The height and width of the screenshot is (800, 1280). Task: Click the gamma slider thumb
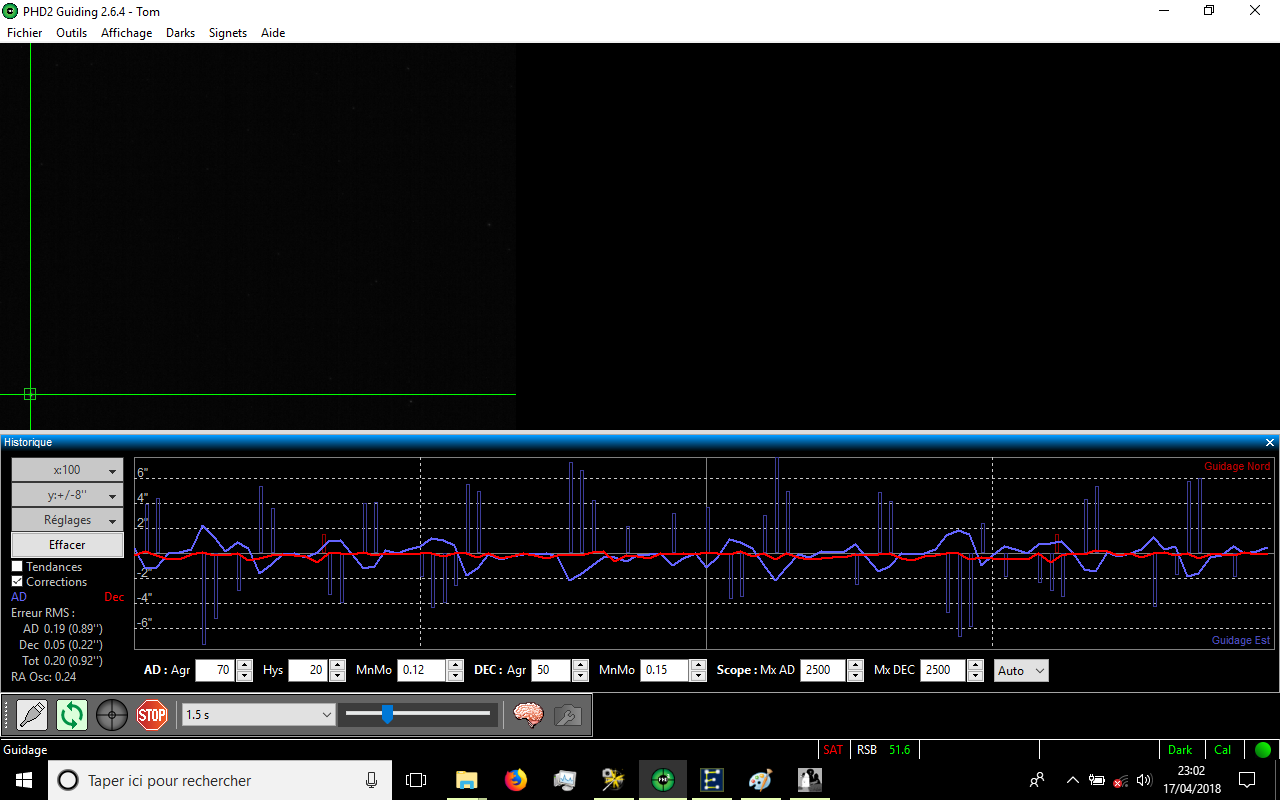(x=387, y=713)
